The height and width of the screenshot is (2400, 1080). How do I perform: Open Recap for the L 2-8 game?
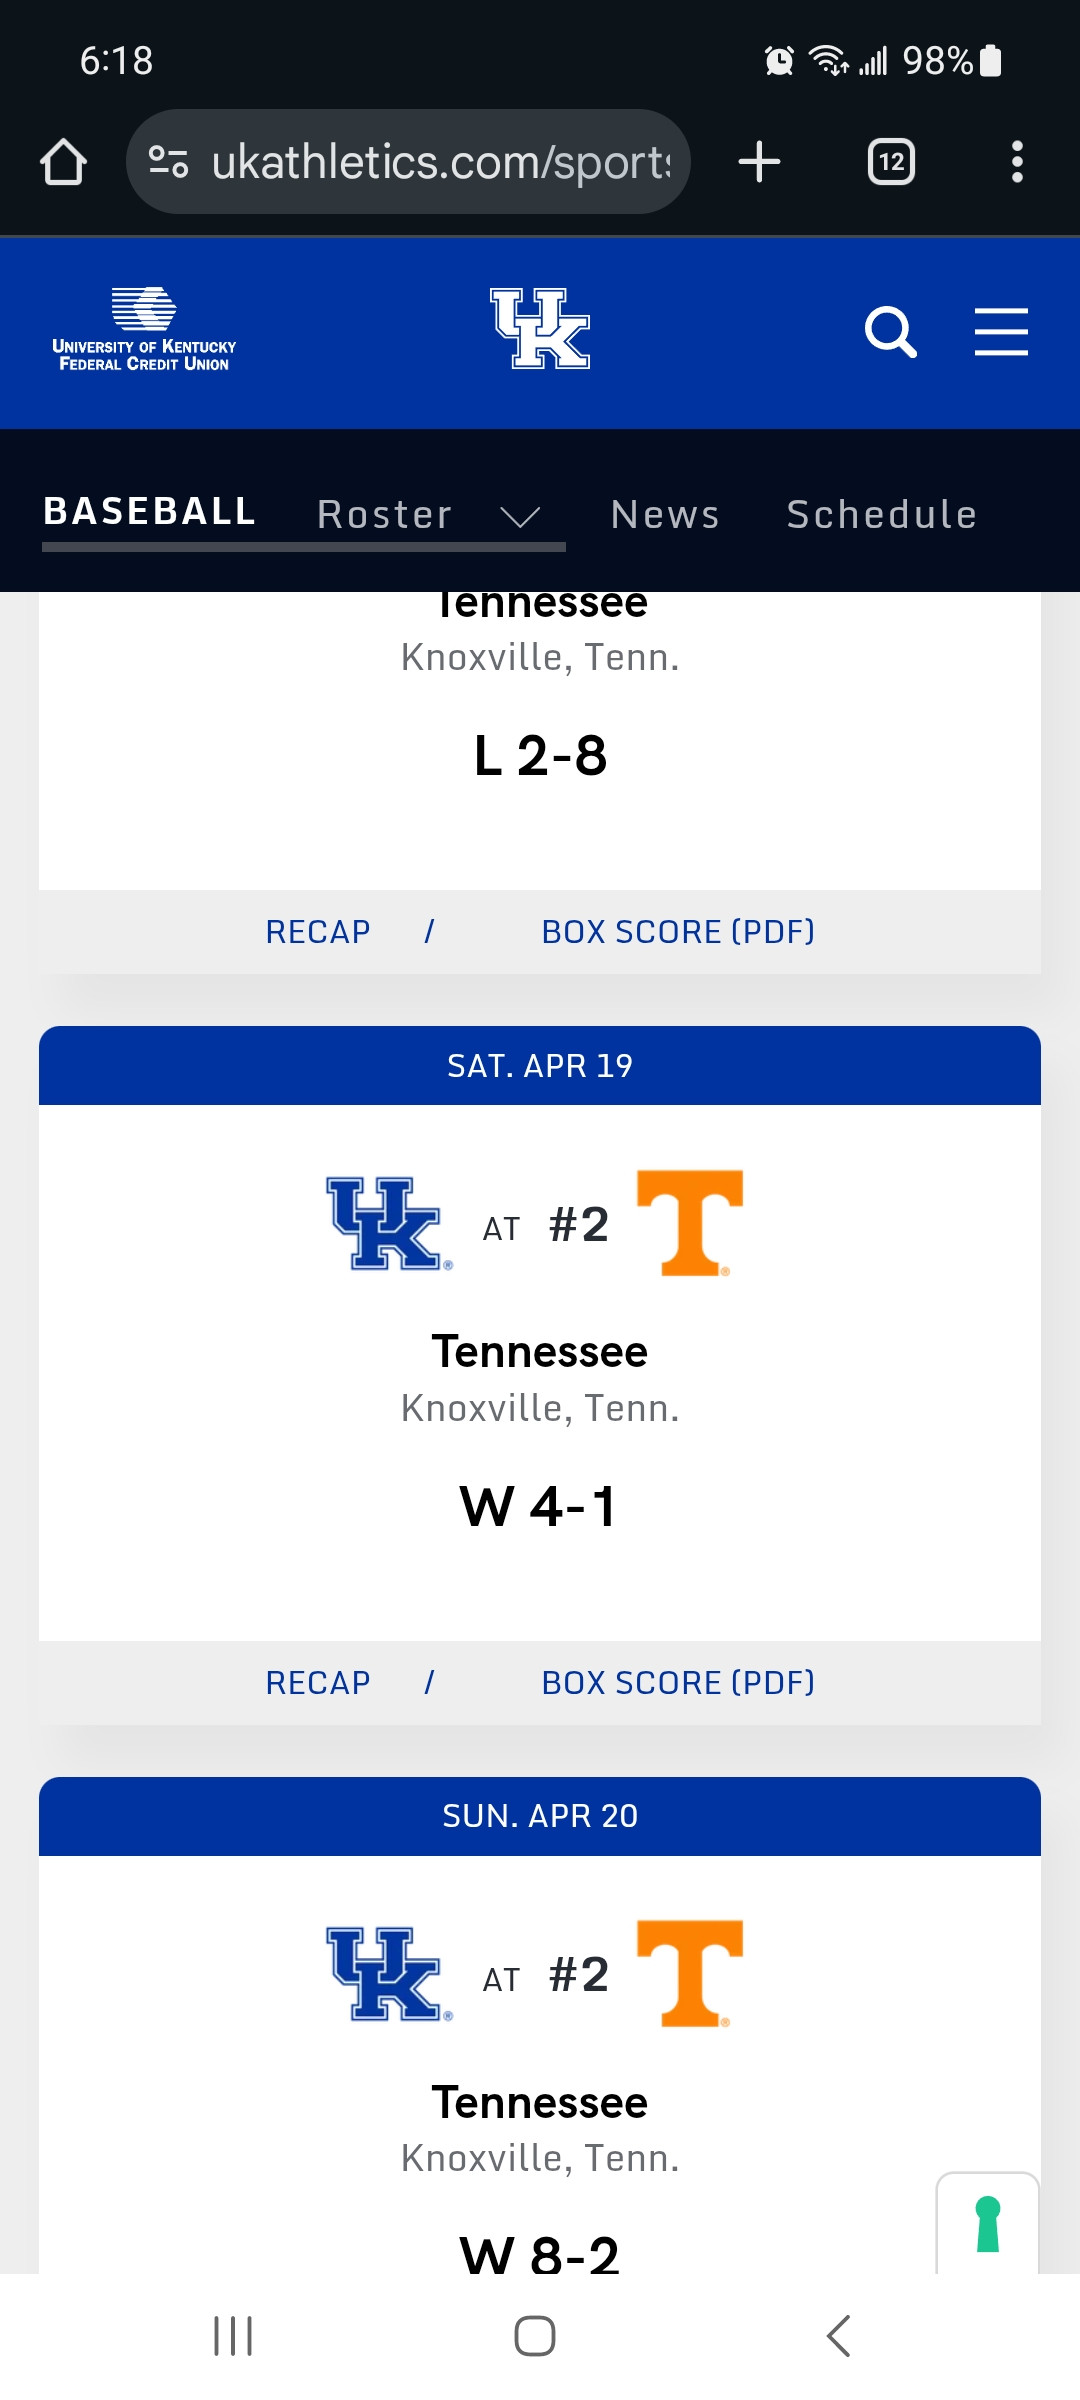(x=318, y=932)
